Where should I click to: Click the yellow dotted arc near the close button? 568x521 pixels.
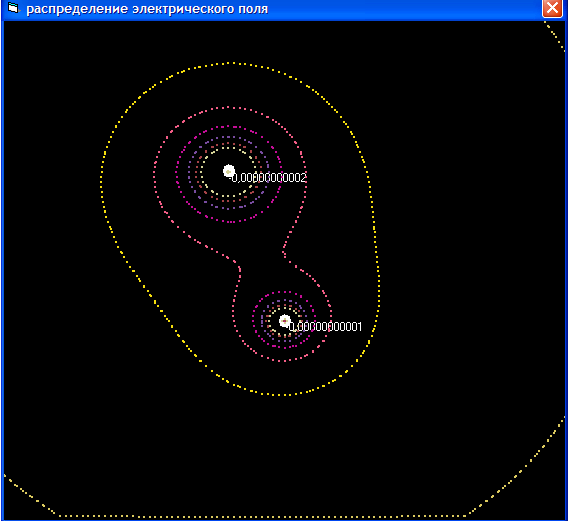[554, 36]
